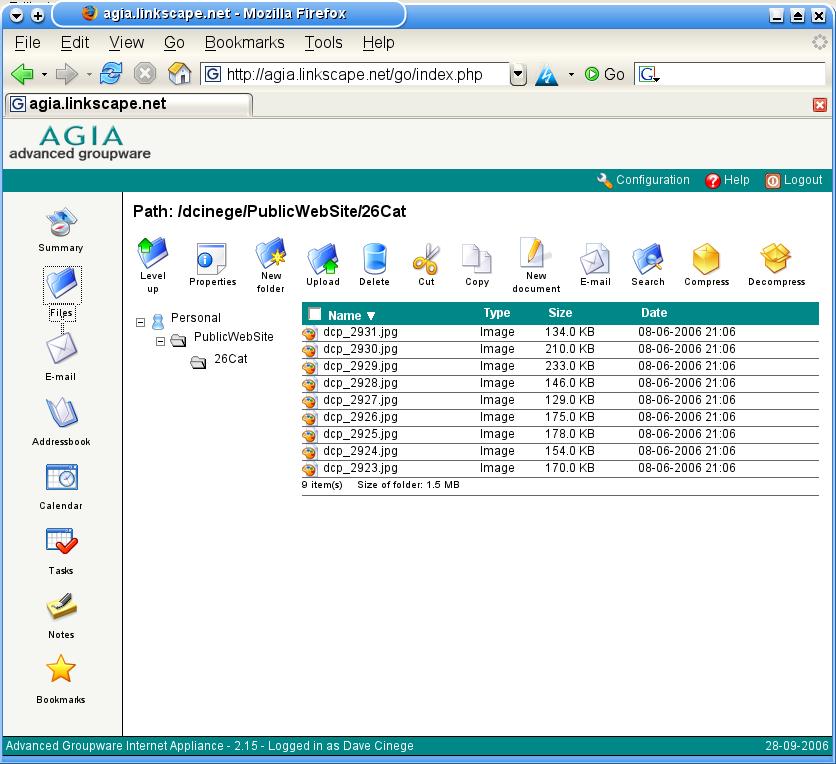Viewport: 836px width, 764px height.
Task: Open the Bookmarks menu
Action: coord(244,43)
